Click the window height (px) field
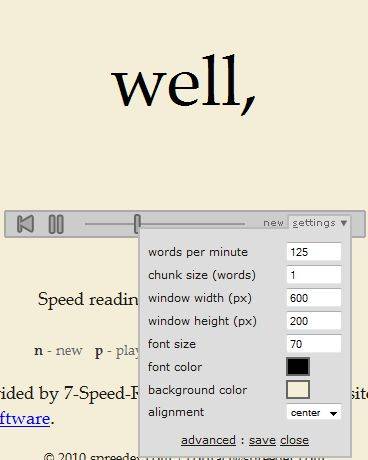368x460 pixels. point(314,321)
